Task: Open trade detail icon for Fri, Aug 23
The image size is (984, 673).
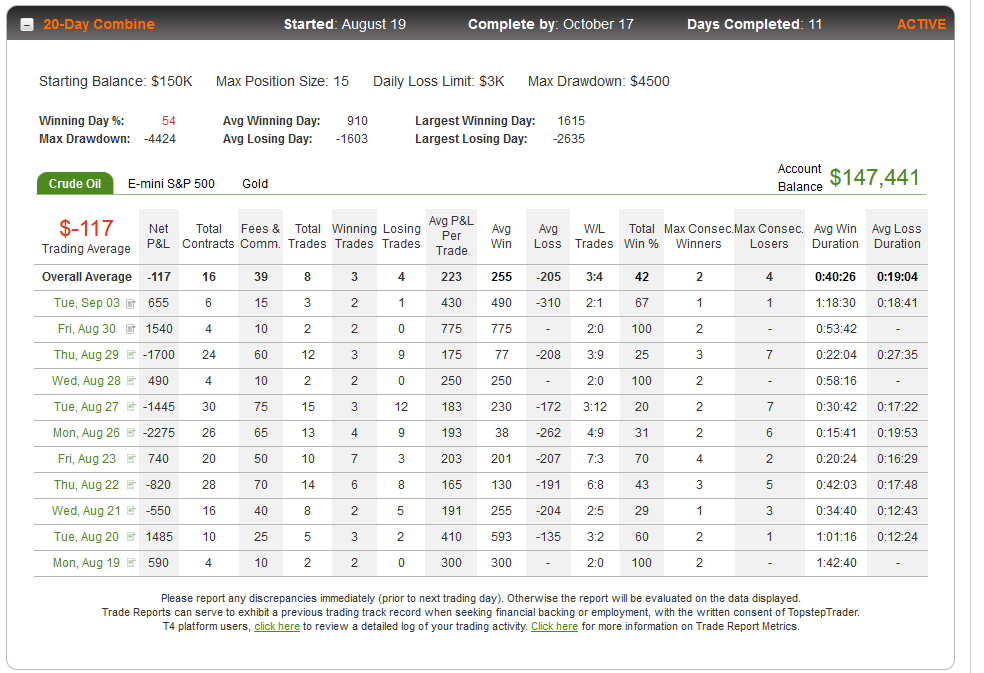Action: 131,459
